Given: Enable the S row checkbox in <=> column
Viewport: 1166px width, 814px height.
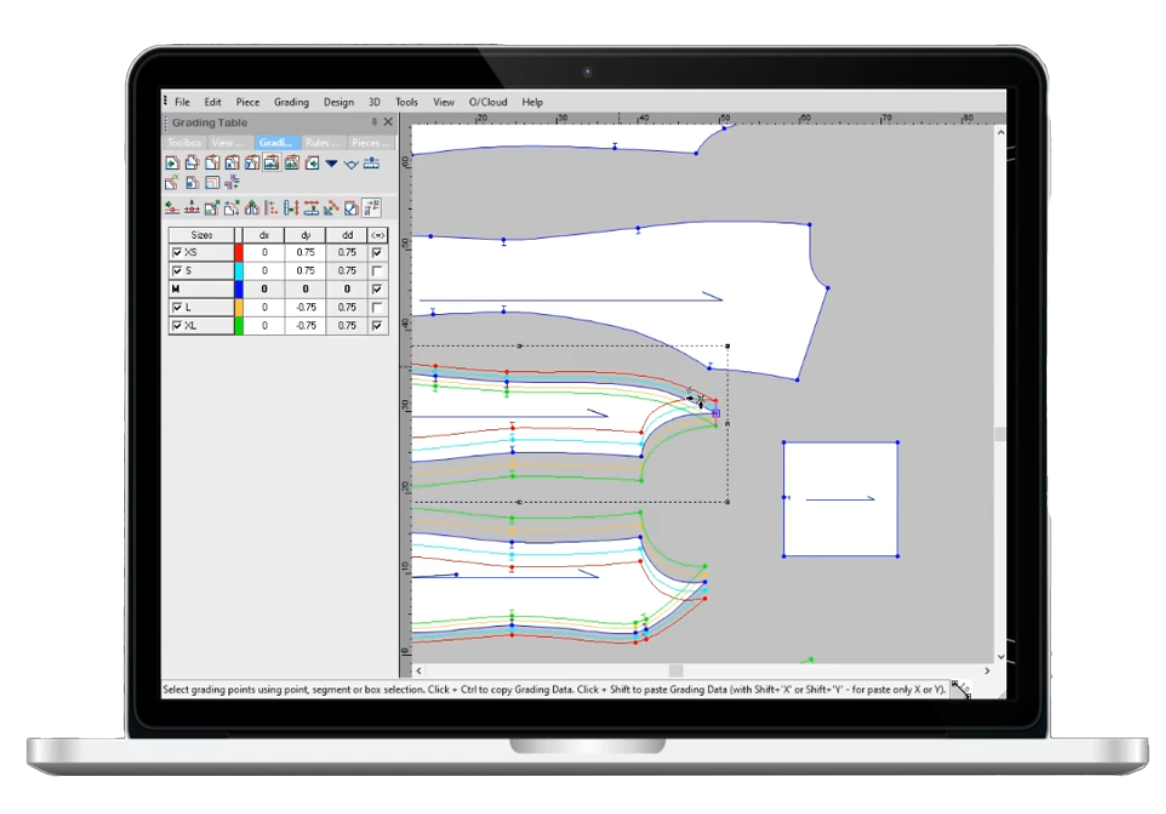Looking at the screenshot, I should [376, 271].
